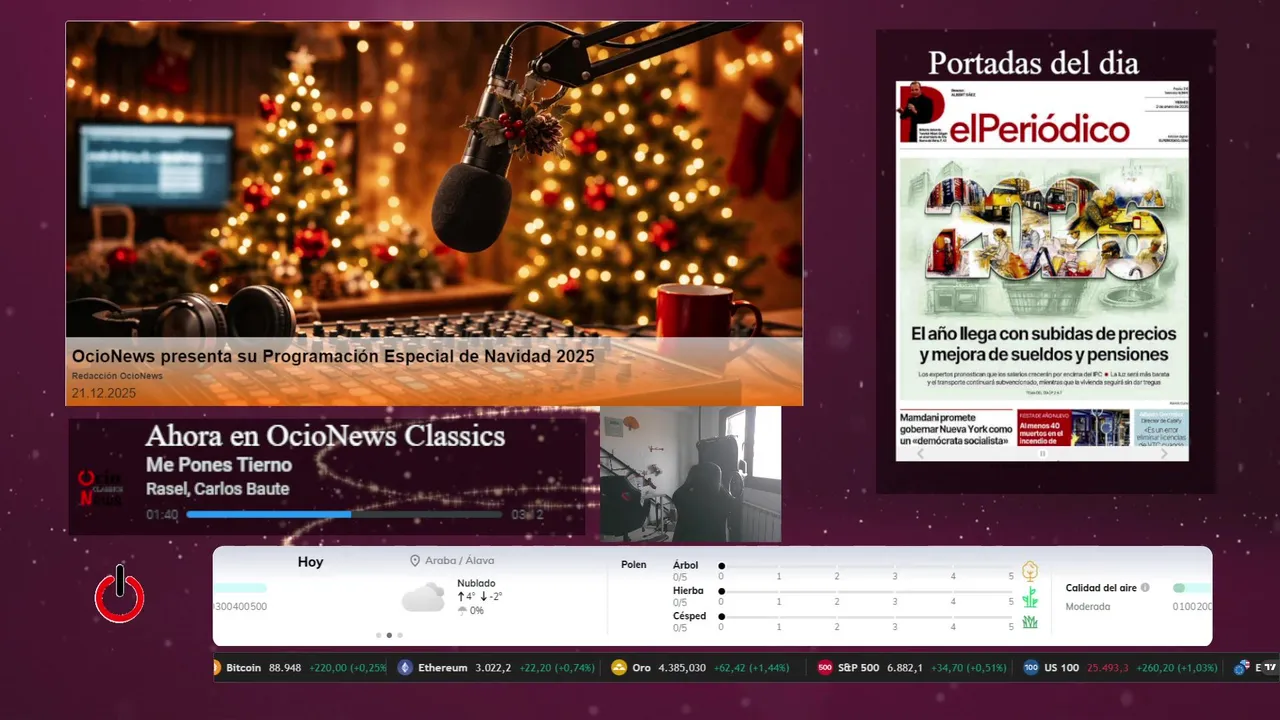Click the US 100 ticker label

(1062, 668)
